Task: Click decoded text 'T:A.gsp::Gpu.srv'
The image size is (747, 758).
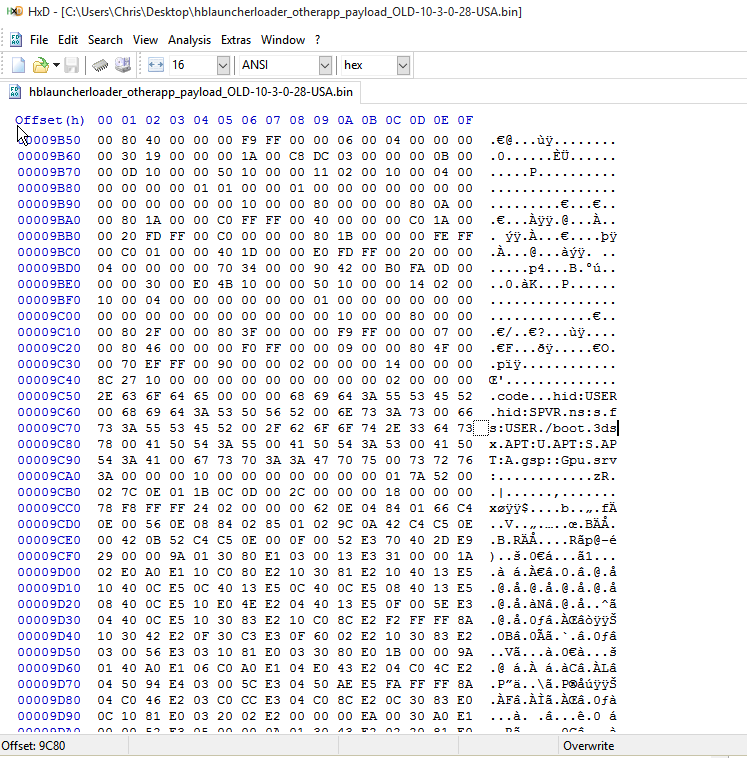Action: [x=553, y=460]
